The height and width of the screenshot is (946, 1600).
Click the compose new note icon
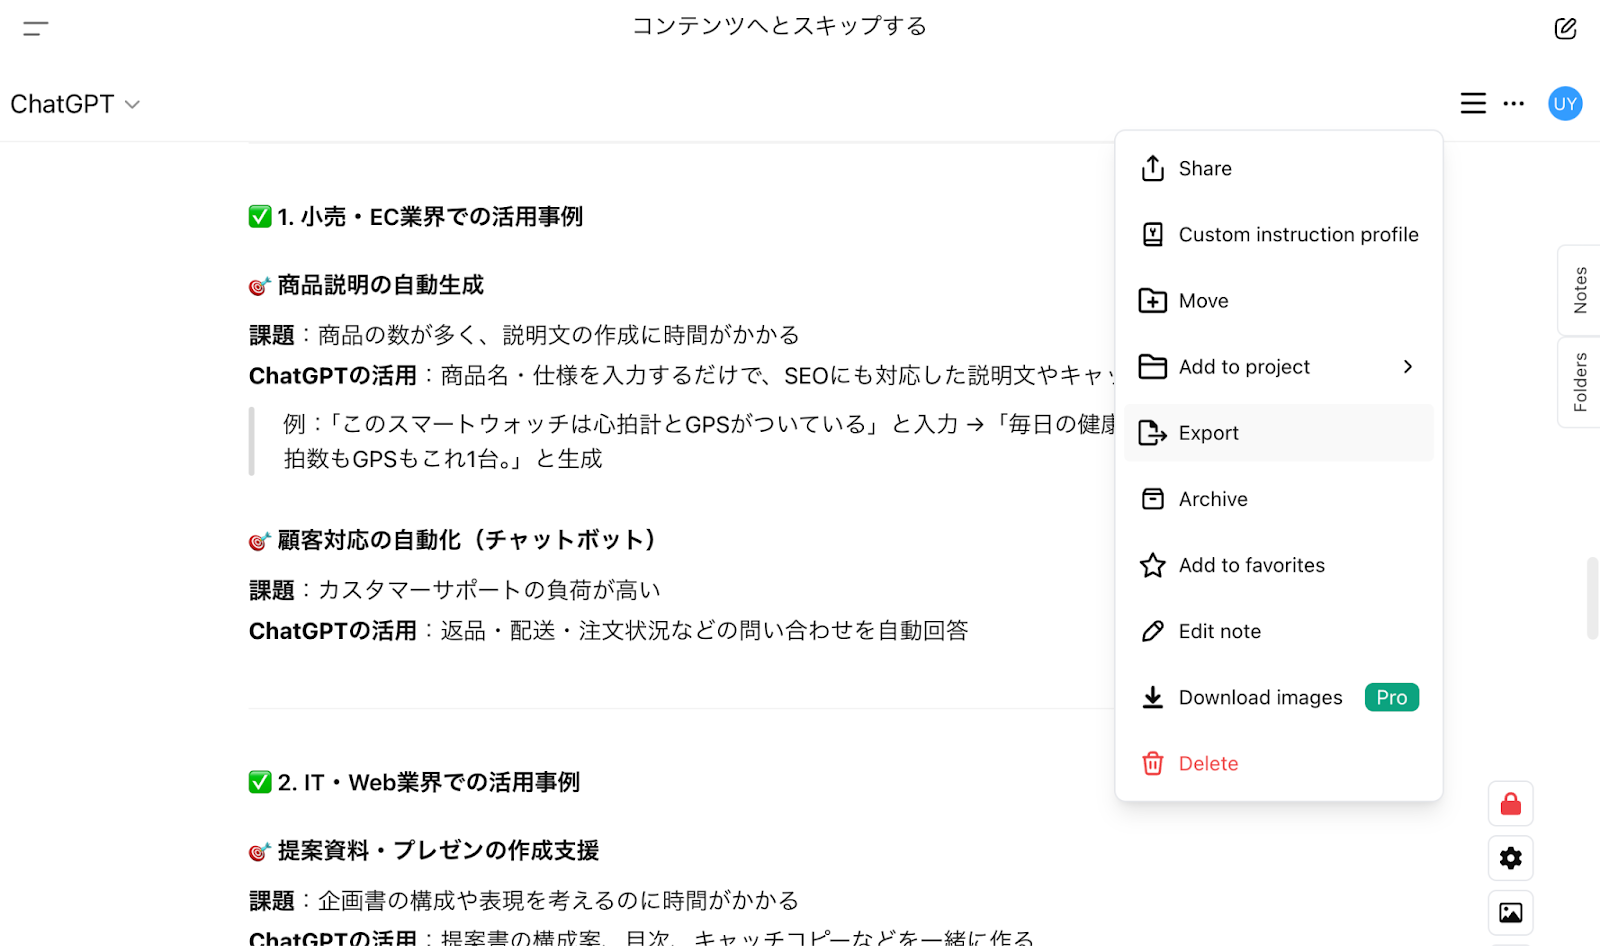tap(1565, 28)
